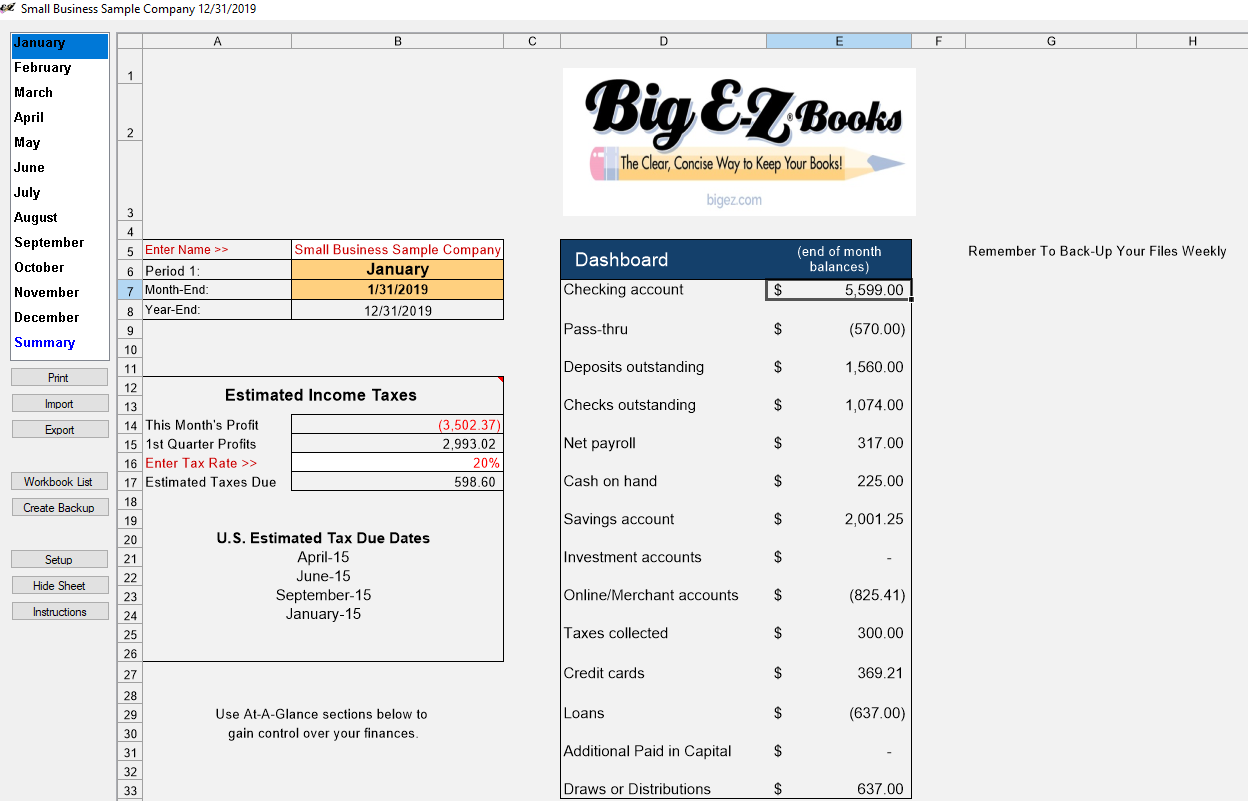Open the October sheet

click(x=39, y=267)
